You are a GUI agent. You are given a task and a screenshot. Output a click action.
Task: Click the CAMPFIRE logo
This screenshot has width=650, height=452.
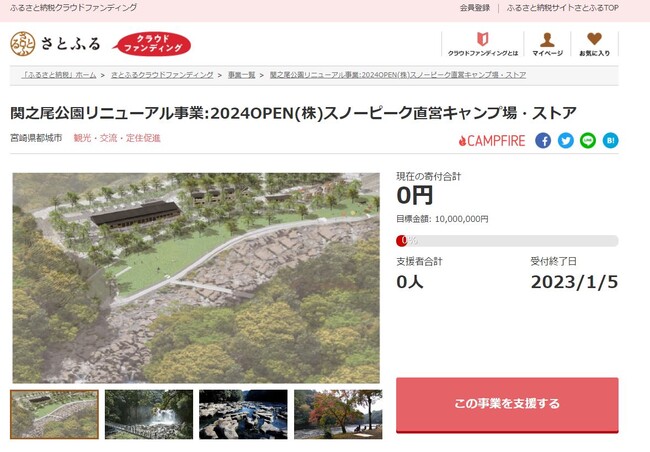click(492, 141)
